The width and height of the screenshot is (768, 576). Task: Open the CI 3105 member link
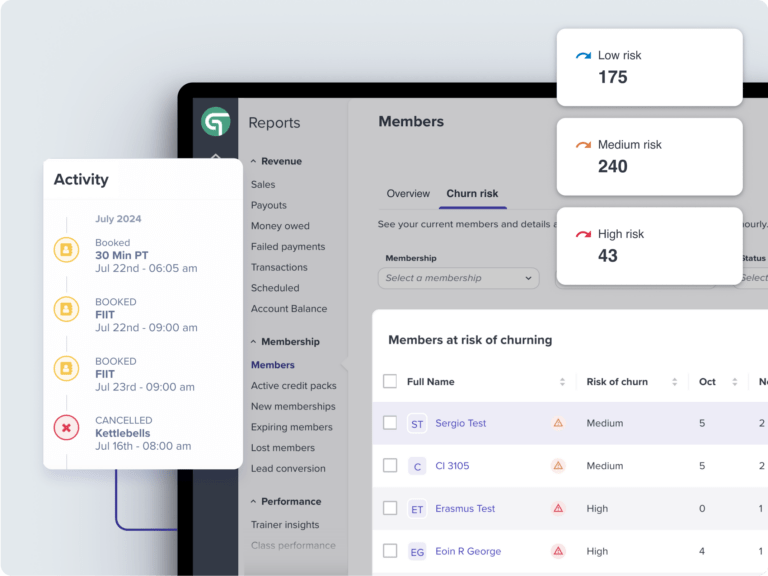452,466
